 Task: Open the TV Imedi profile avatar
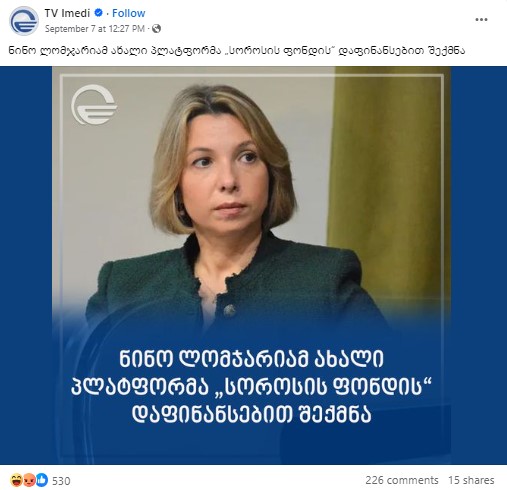[24, 21]
